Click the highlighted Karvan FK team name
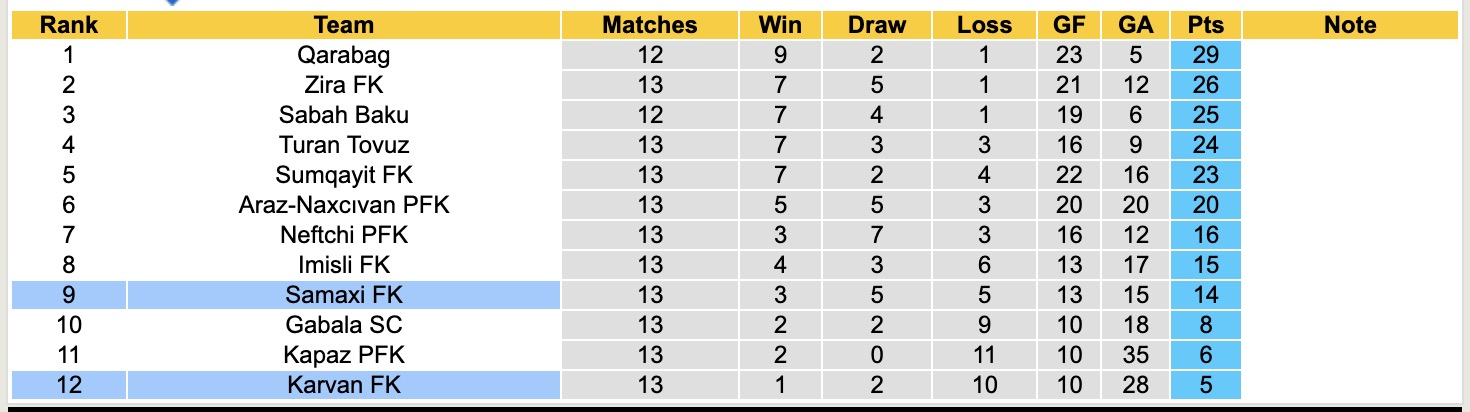This screenshot has width=1470, height=412. tap(343, 385)
